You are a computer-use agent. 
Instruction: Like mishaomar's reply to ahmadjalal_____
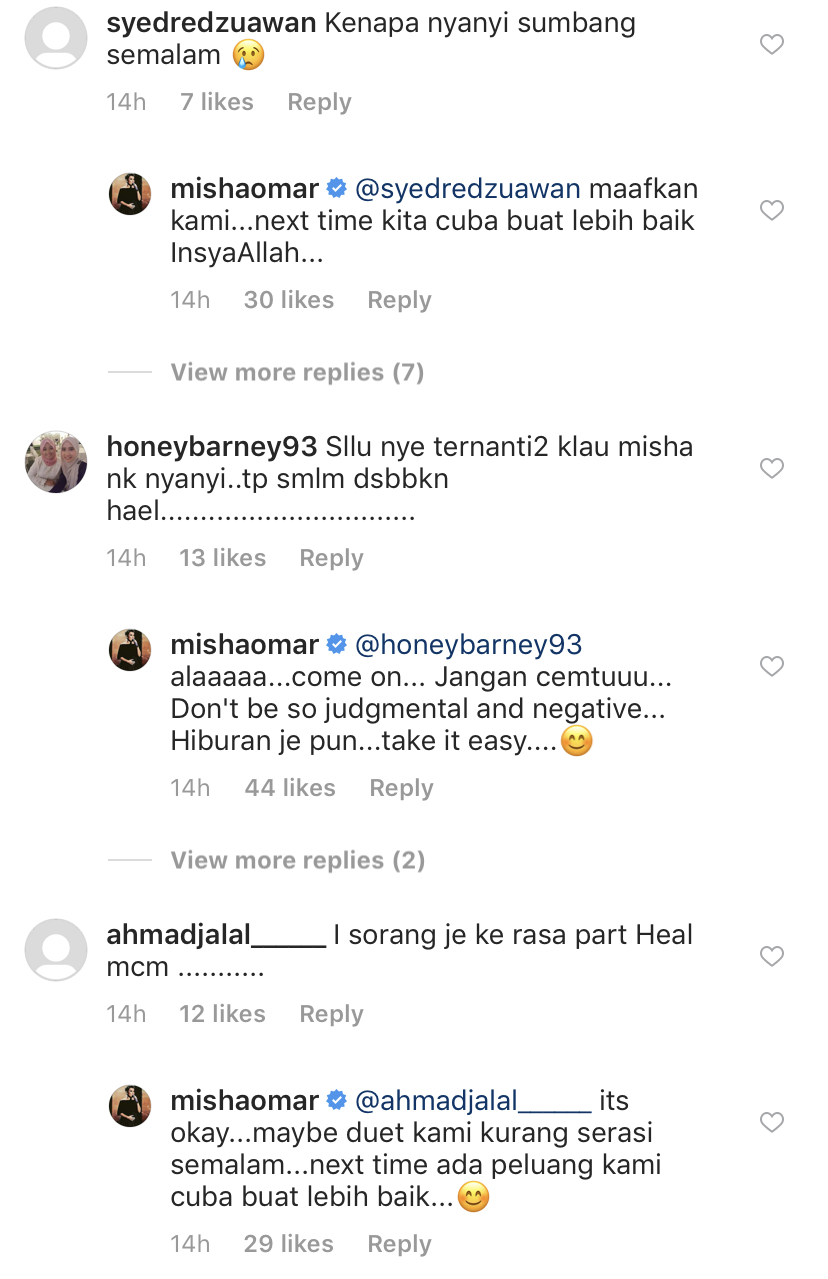click(x=771, y=1123)
